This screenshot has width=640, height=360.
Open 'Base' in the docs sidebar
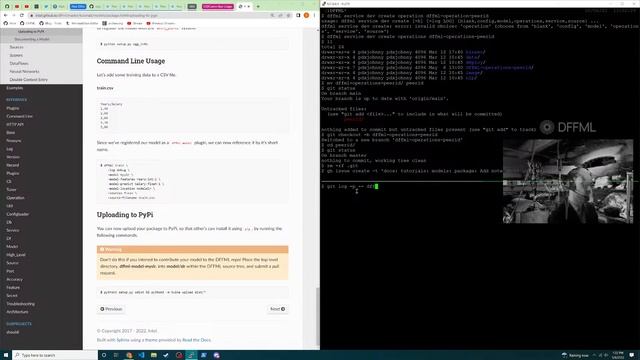pos(10,133)
